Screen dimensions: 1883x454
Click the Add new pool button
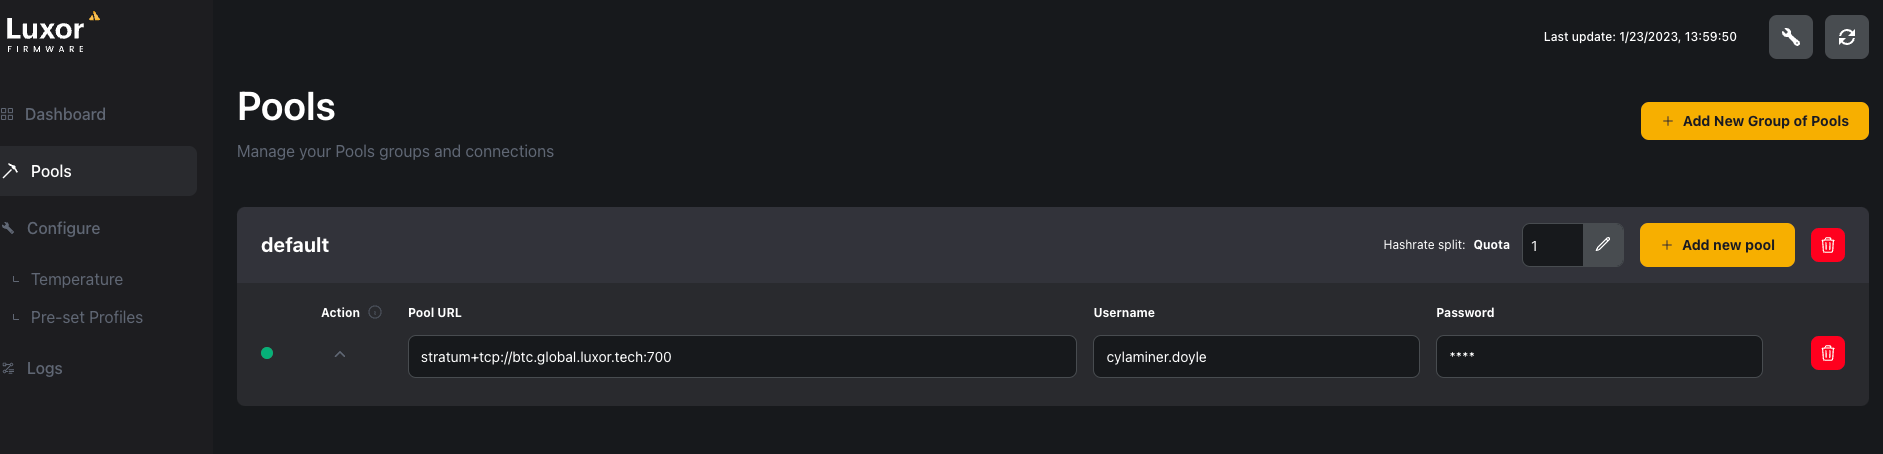pos(1717,245)
